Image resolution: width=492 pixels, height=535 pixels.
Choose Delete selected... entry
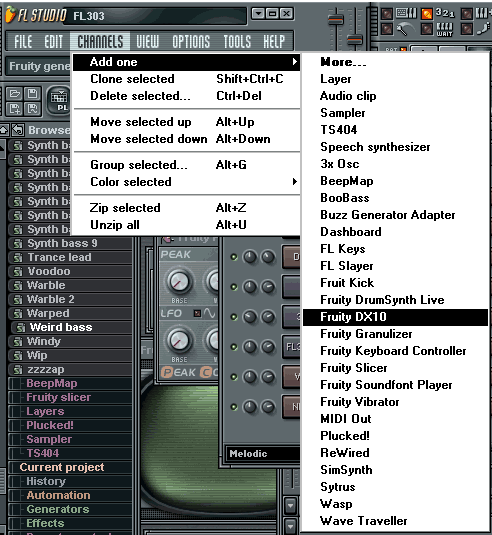tap(187, 96)
